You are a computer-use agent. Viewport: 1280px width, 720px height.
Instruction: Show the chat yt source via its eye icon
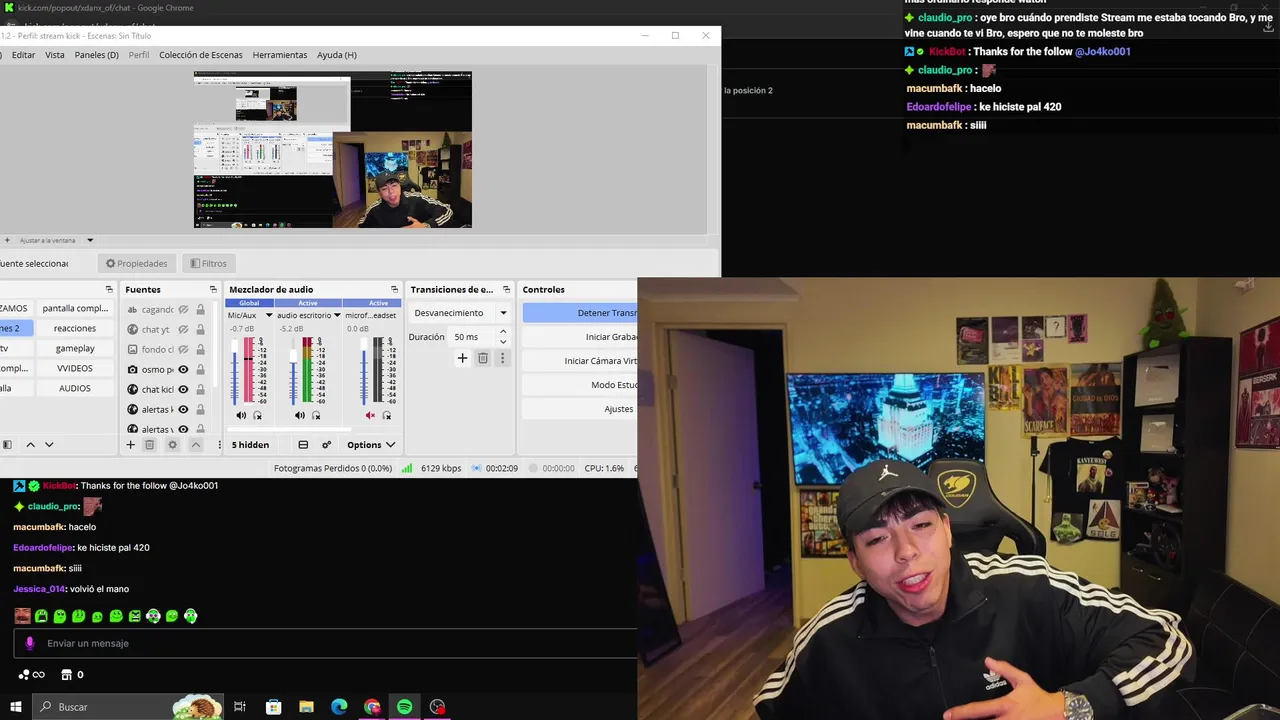(x=183, y=330)
